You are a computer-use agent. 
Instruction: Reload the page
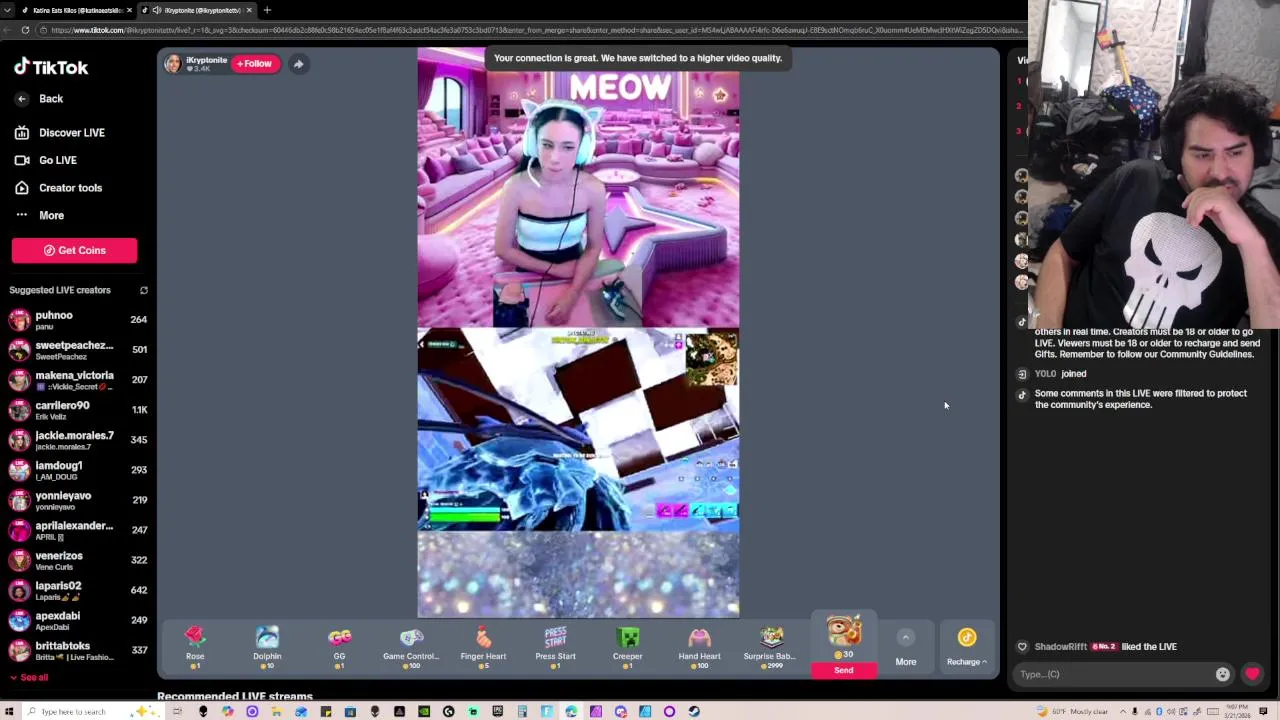(25, 30)
